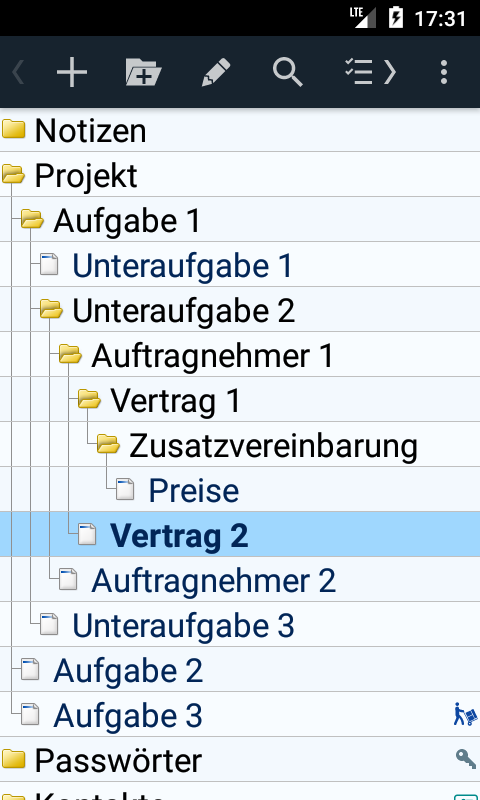Open the Auftragnehmer 2 note
This screenshot has height=800, width=480.
pyautogui.click(x=213, y=580)
